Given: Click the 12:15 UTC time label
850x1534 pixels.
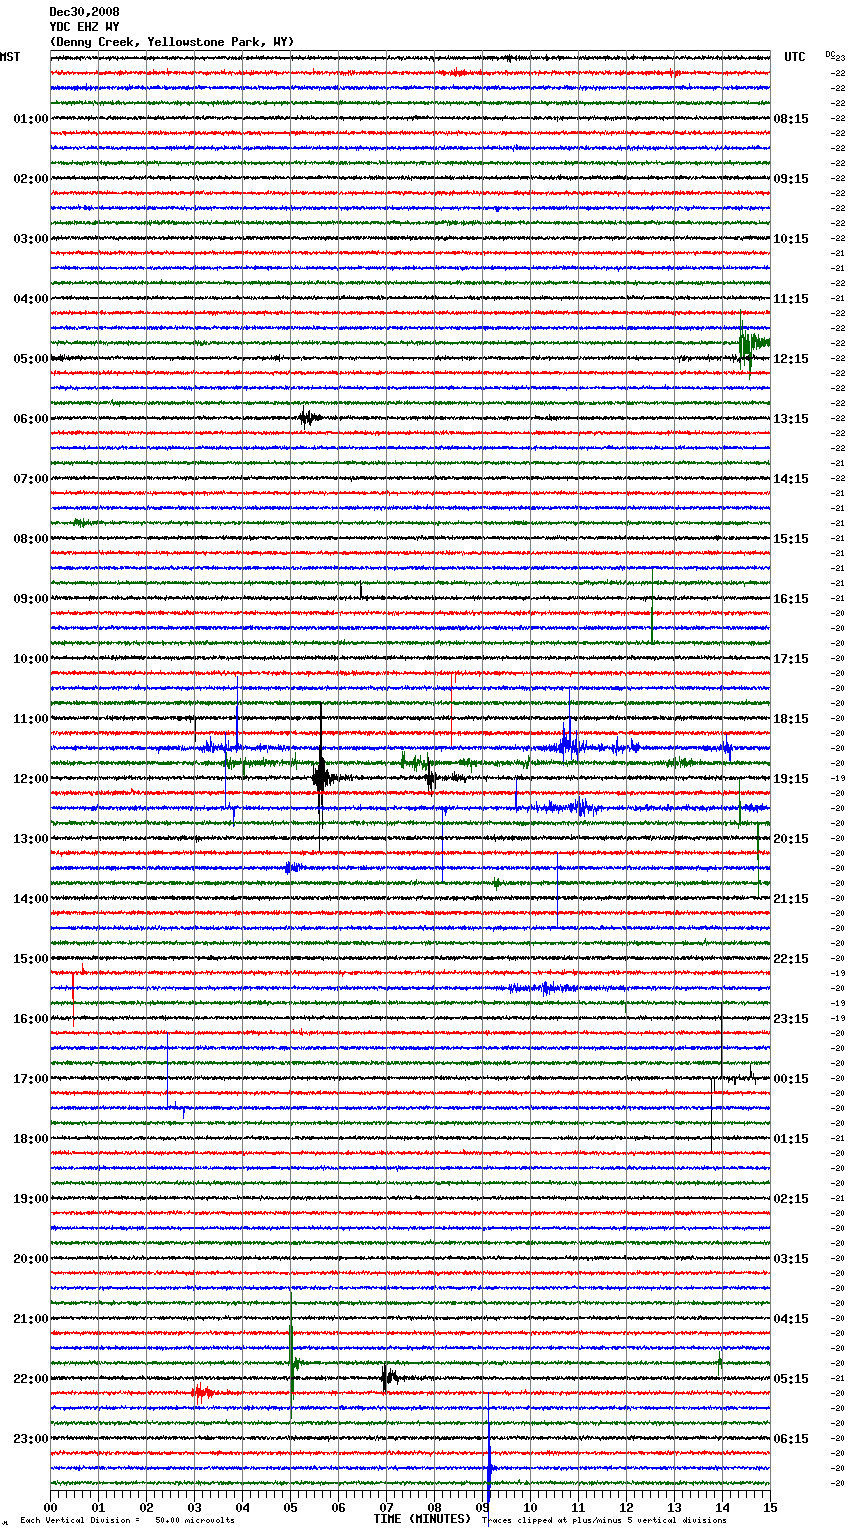Looking at the screenshot, I should point(791,359).
